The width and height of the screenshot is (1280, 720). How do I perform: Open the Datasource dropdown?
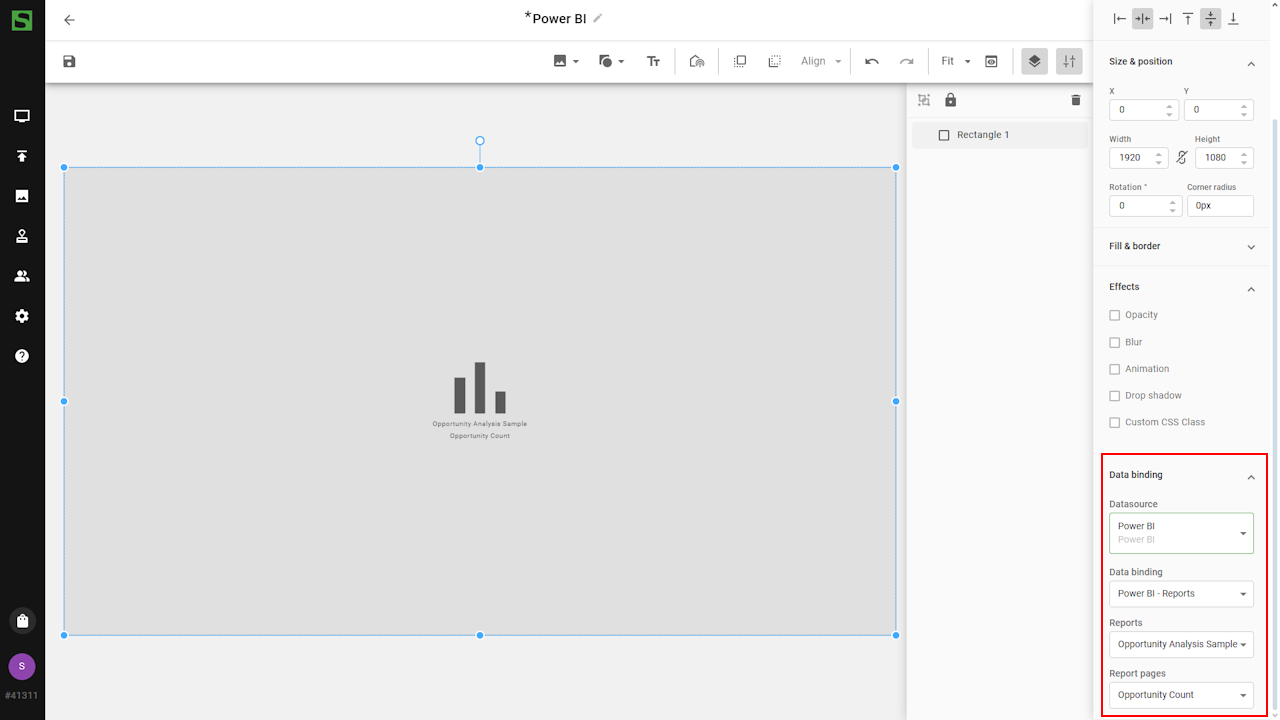(1181, 533)
